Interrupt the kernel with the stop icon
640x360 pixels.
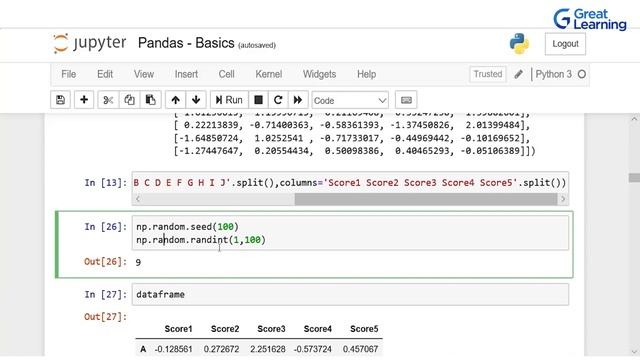pyautogui.click(x=258, y=100)
